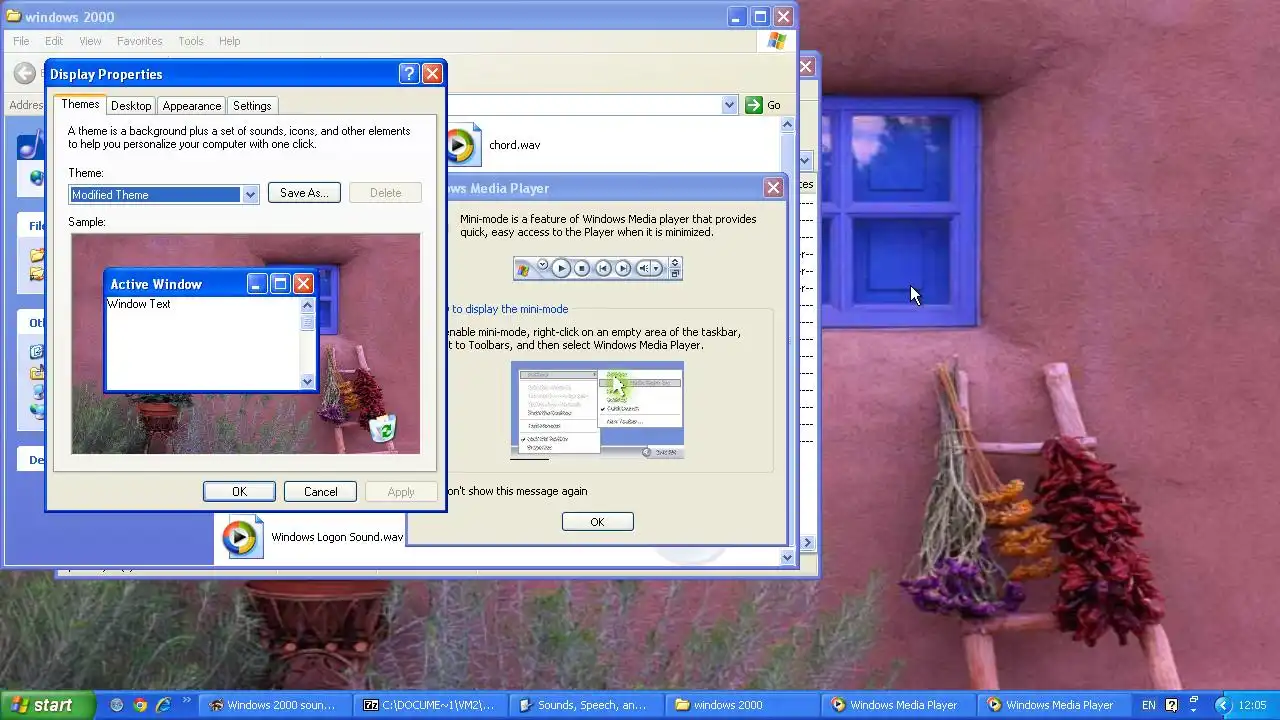The image size is (1280, 720).
Task: Close the Windows Media Player mini-mode dialog
Action: tap(773, 188)
